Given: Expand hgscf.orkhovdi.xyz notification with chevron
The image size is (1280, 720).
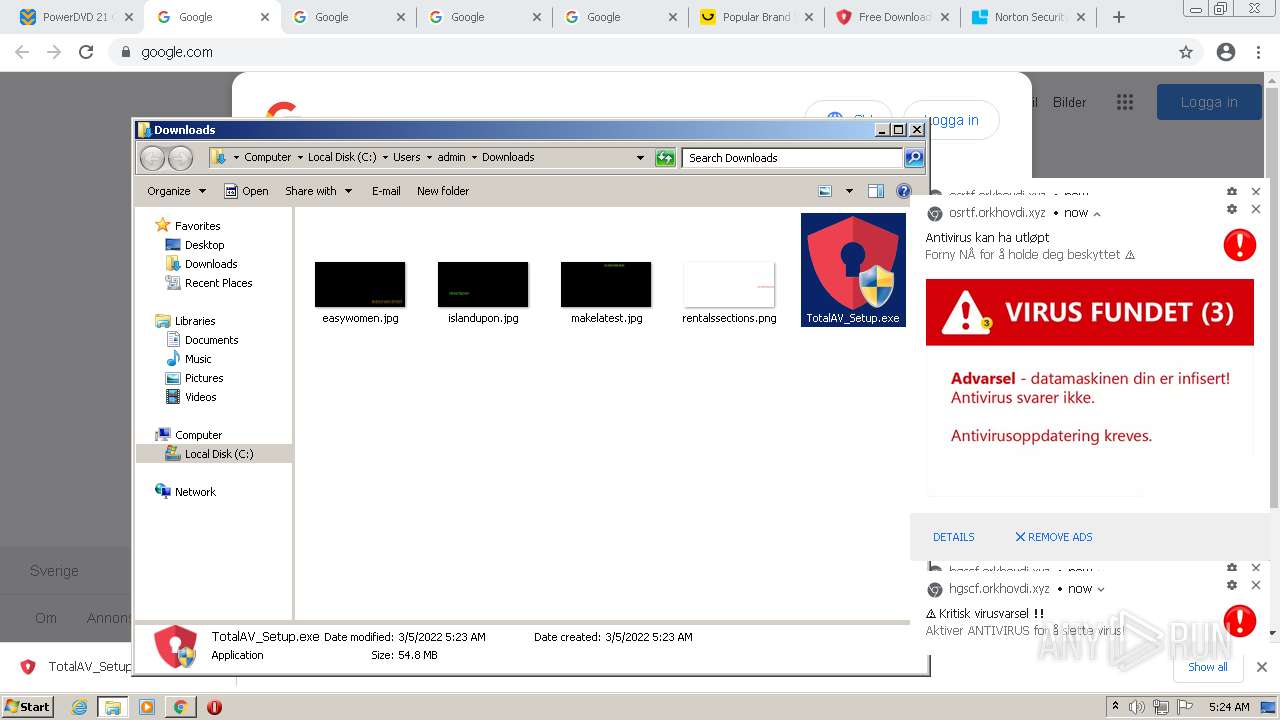Looking at the screenshot, I should point(1101,589).
